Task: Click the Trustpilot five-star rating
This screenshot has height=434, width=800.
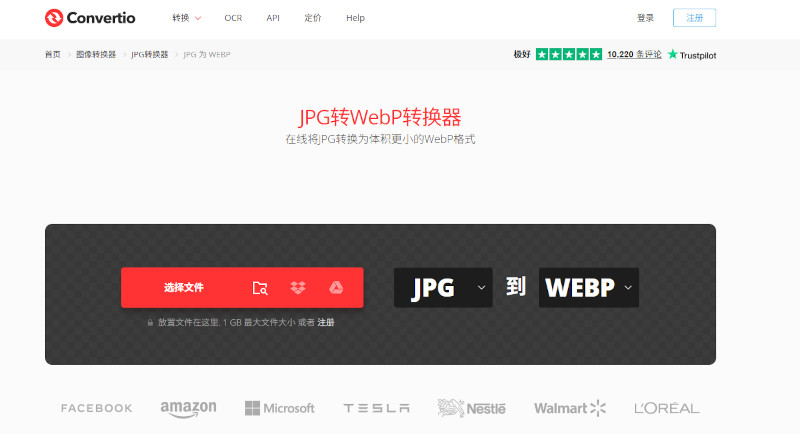Action: pos(569,54)
